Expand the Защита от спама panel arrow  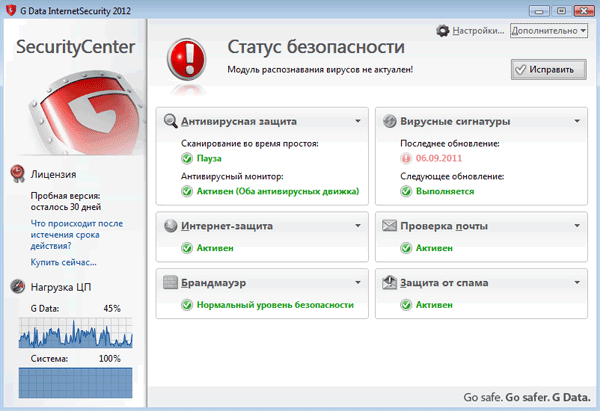577,282
